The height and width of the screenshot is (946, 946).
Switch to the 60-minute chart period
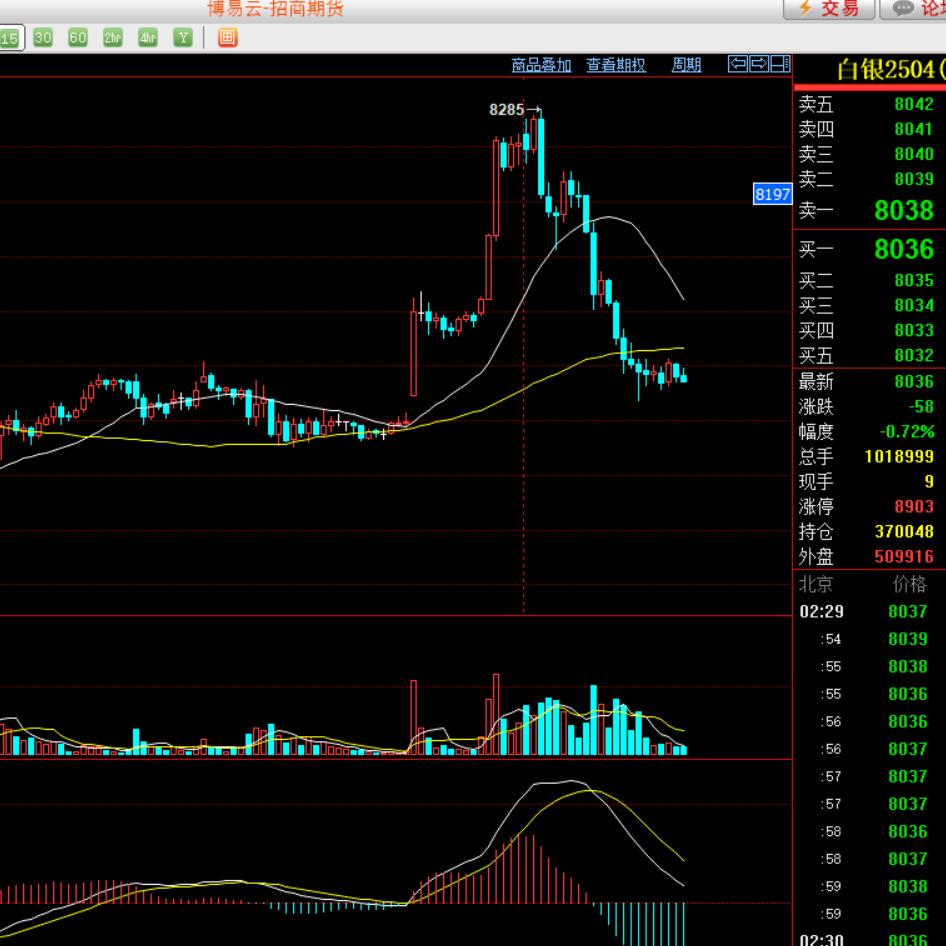pos(78,38)
